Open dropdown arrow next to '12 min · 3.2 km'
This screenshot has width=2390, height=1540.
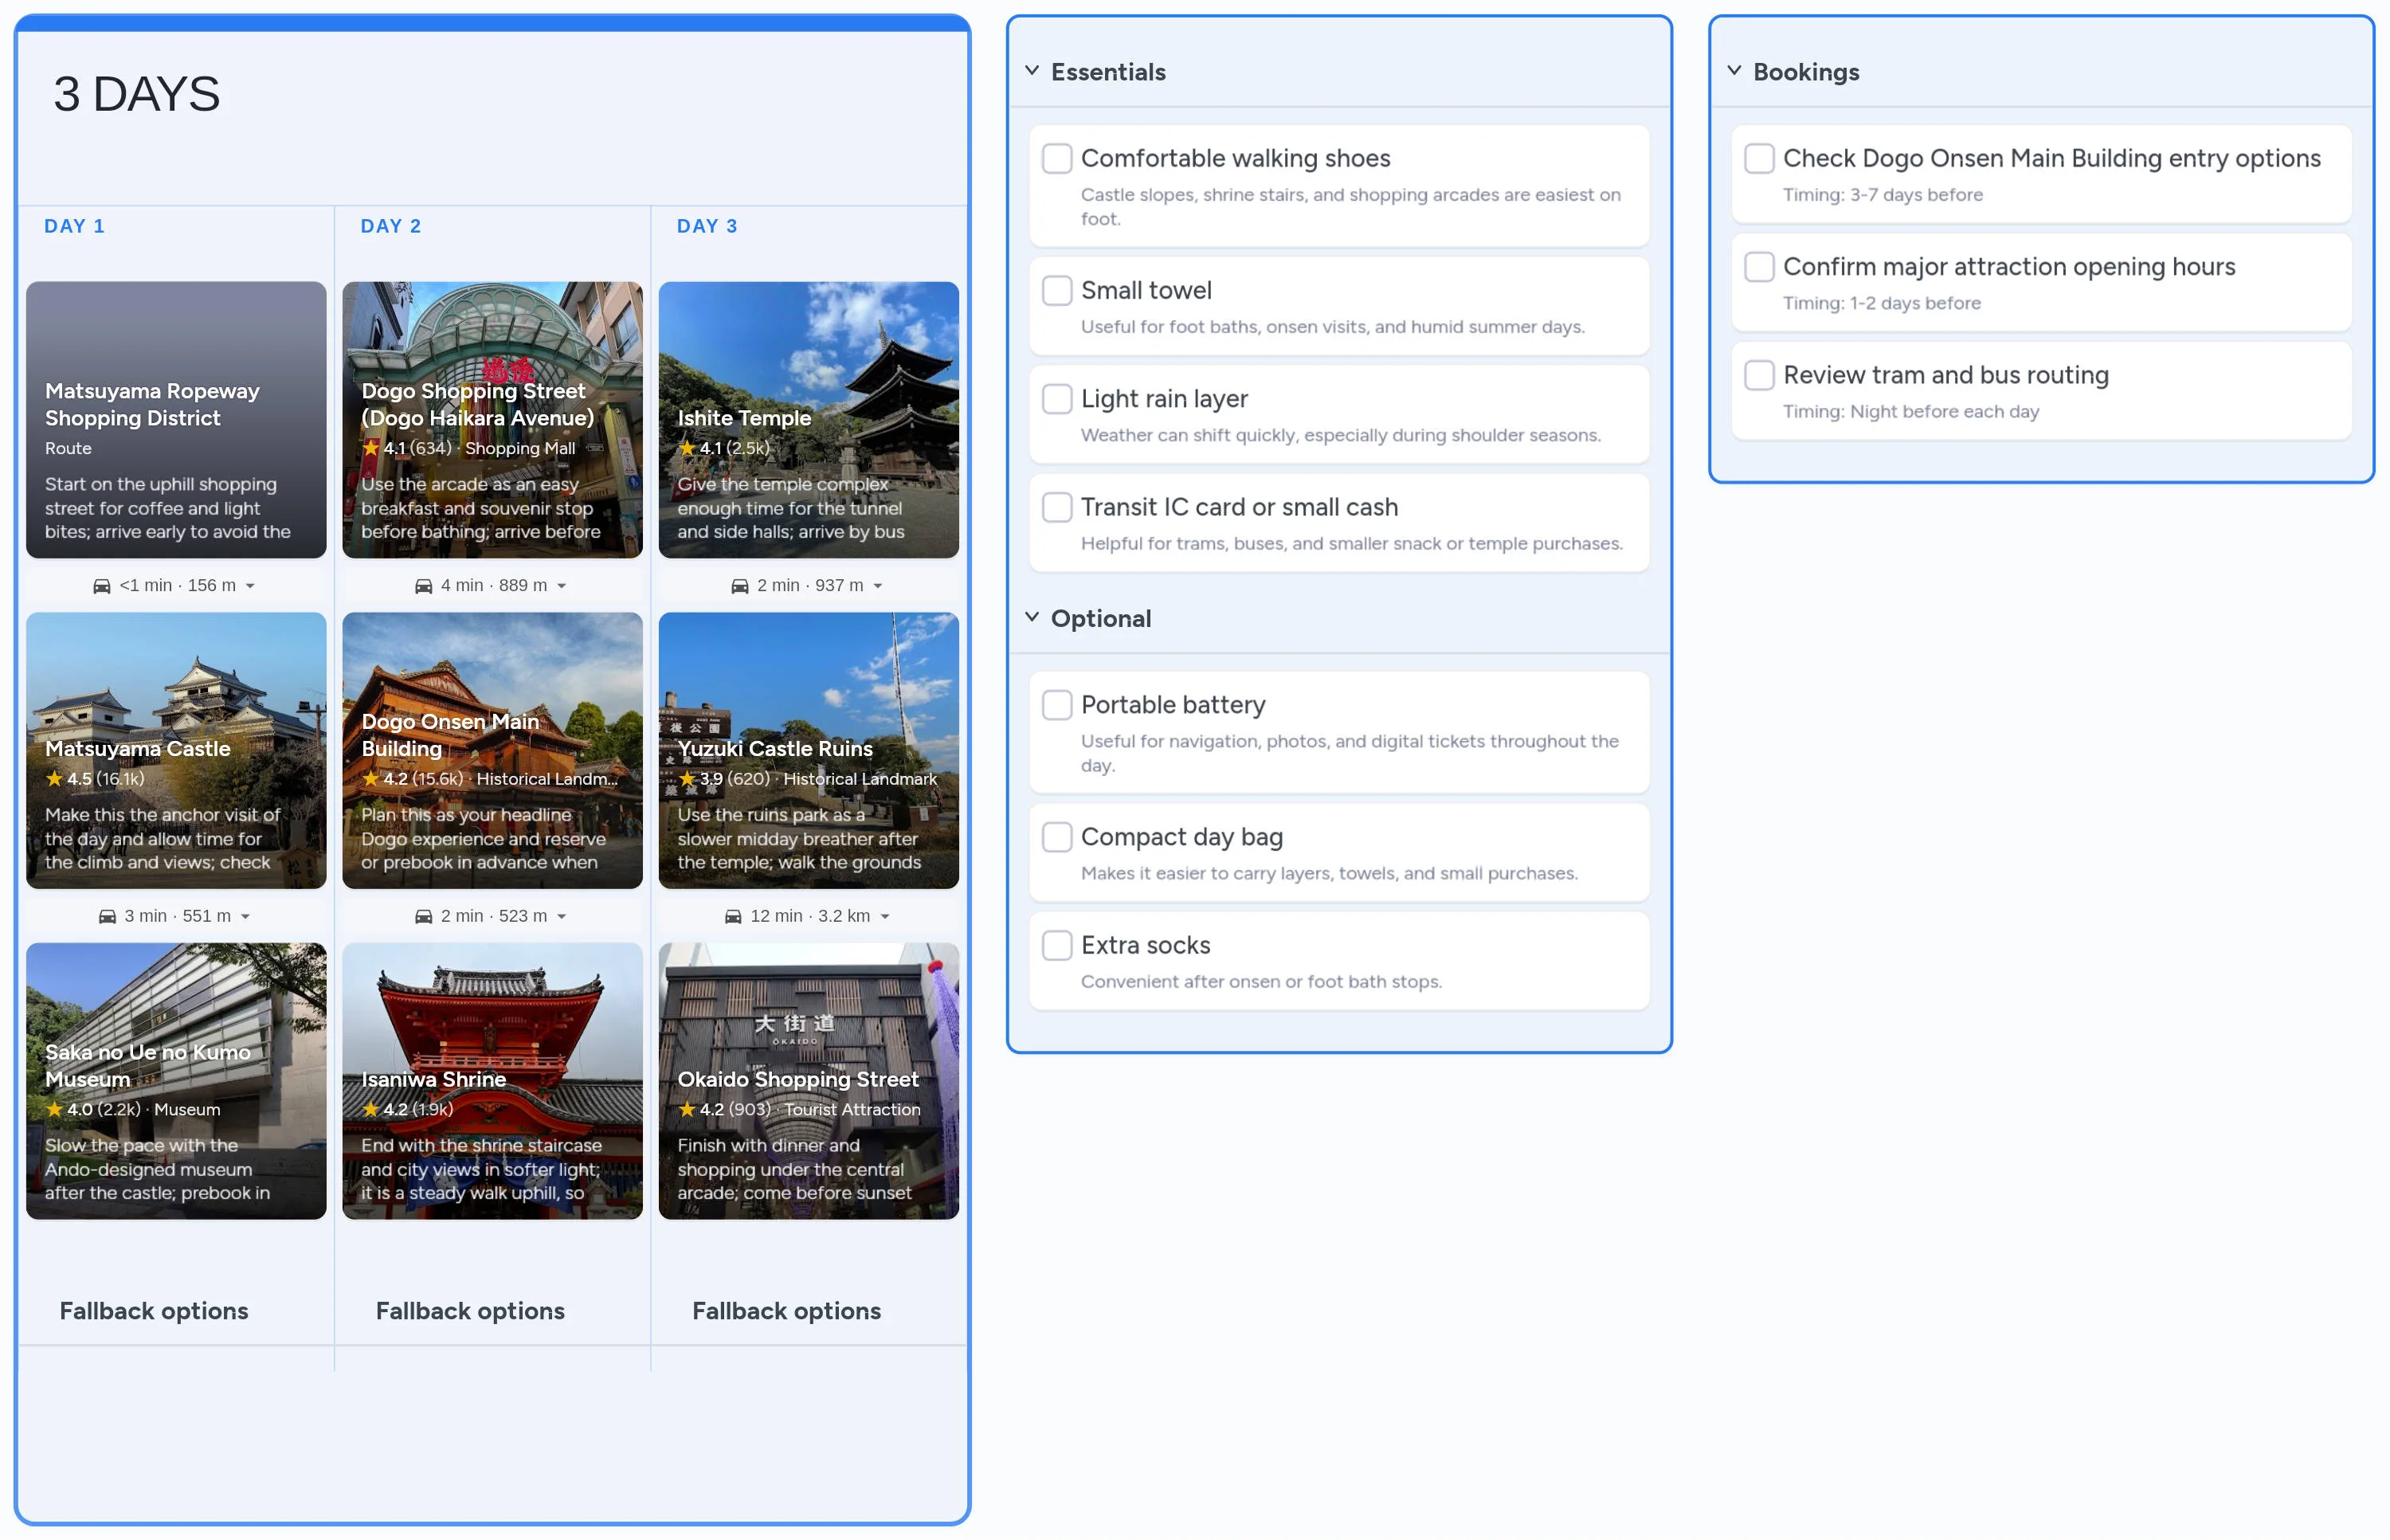885,916
